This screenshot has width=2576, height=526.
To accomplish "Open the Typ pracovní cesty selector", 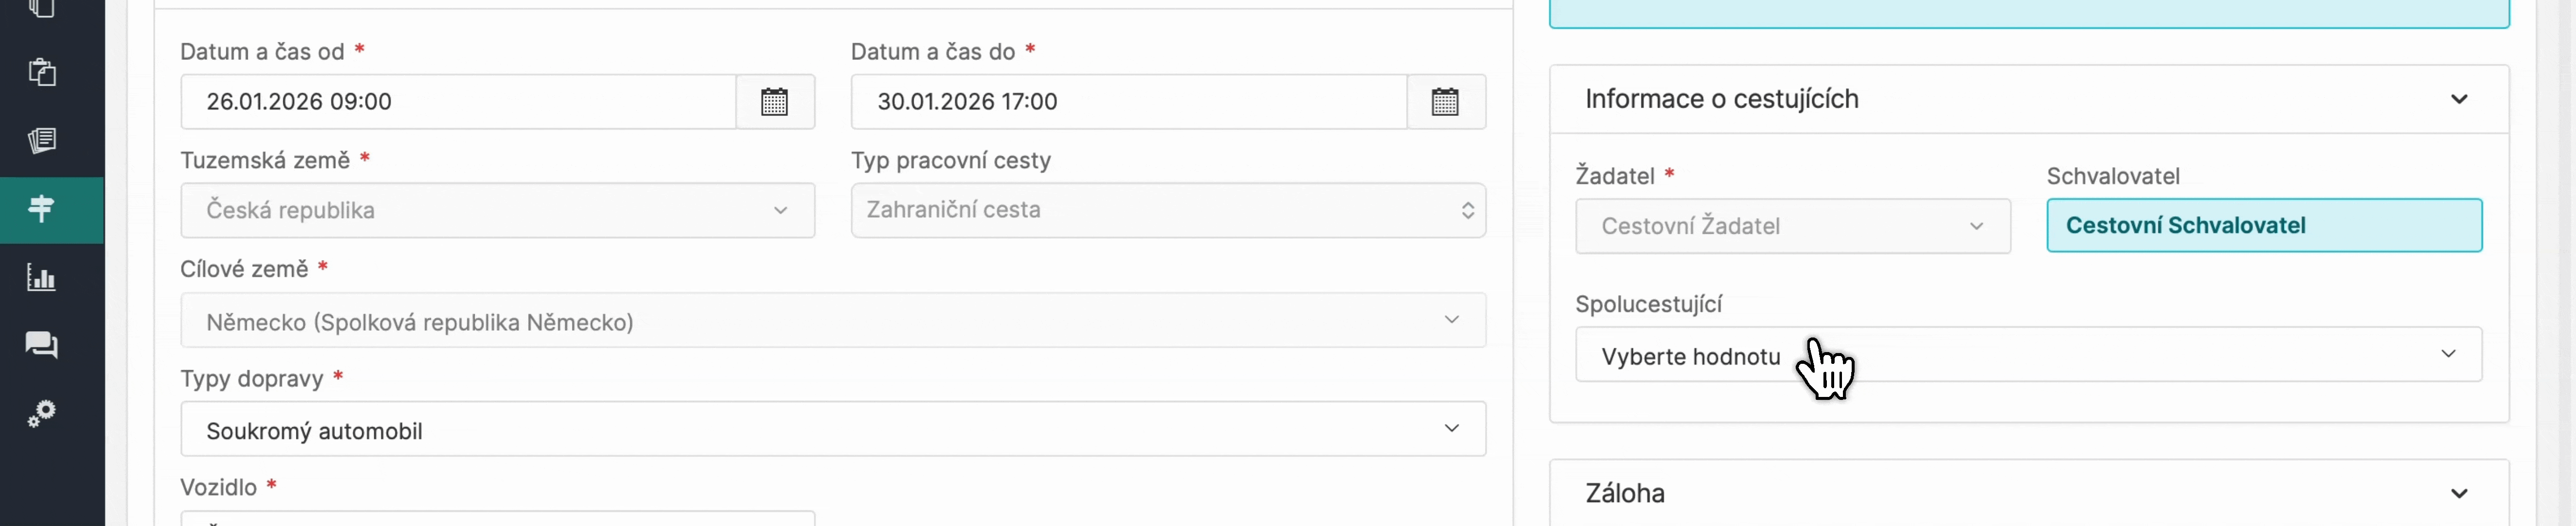I will (x=1167, y=210).
